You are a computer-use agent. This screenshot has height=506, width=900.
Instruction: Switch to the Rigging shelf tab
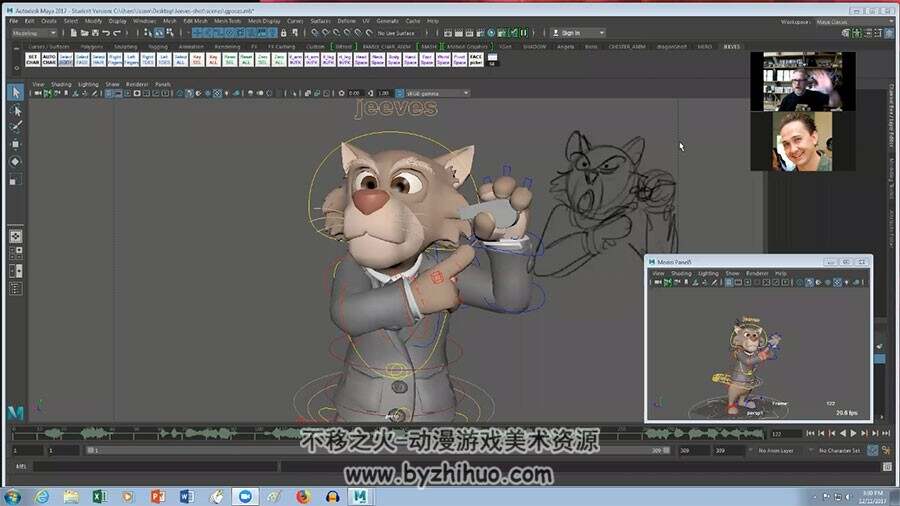(x=158, y=46)
